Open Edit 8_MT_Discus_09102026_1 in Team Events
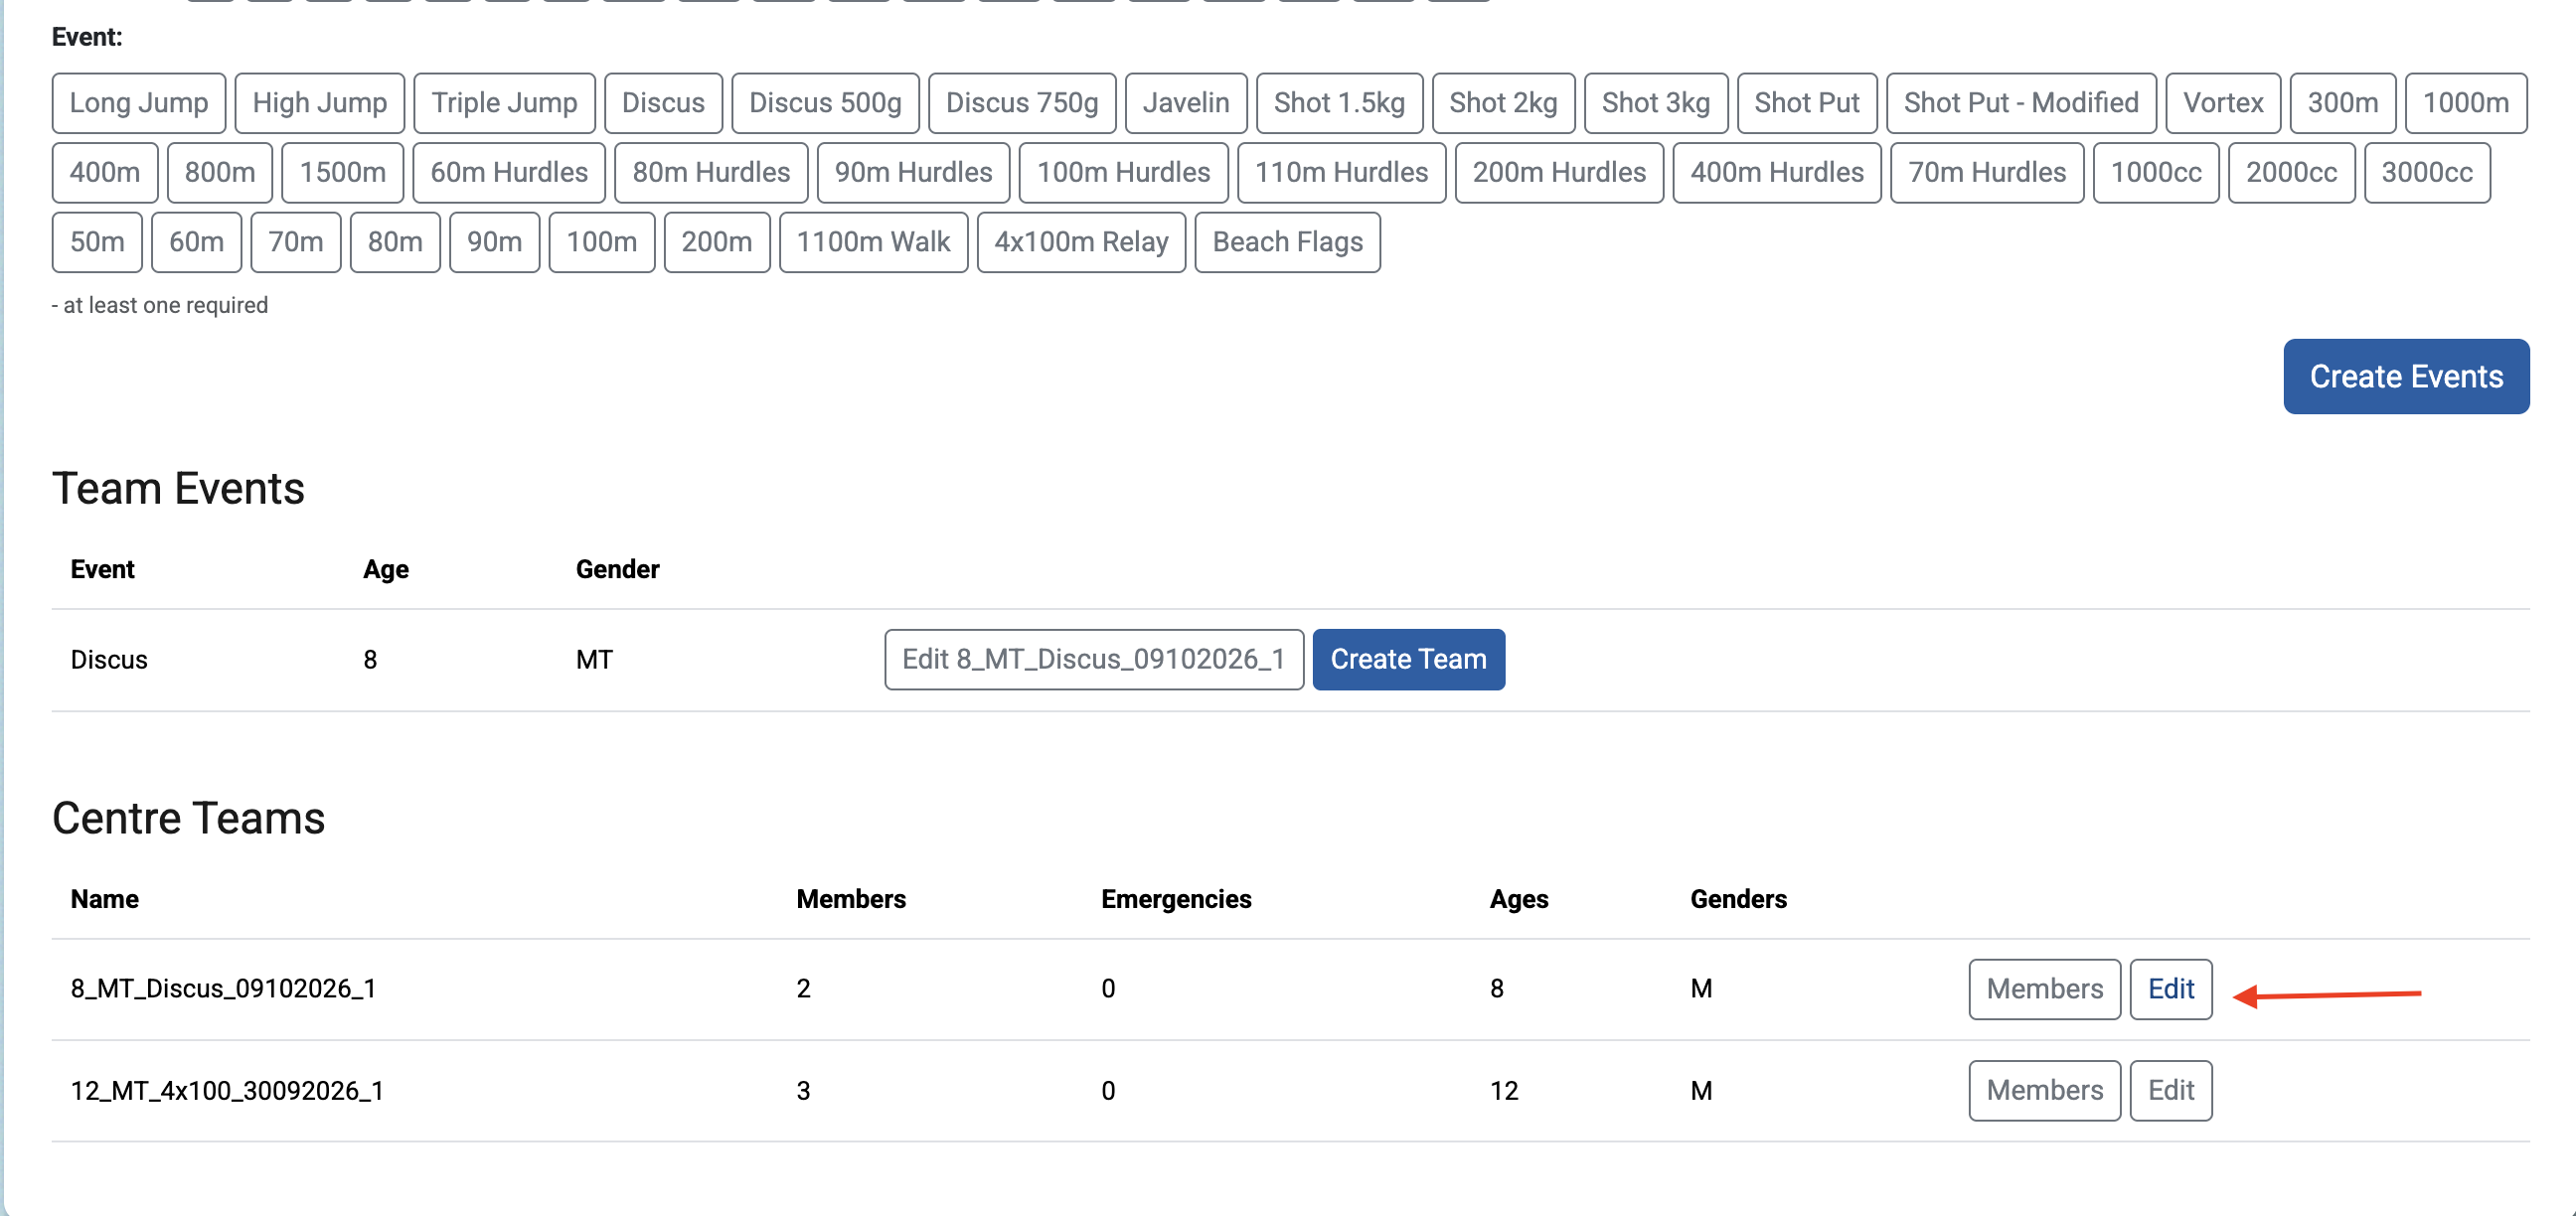The width and height of the screenshot is (2576, 1216). [1094, 659]
